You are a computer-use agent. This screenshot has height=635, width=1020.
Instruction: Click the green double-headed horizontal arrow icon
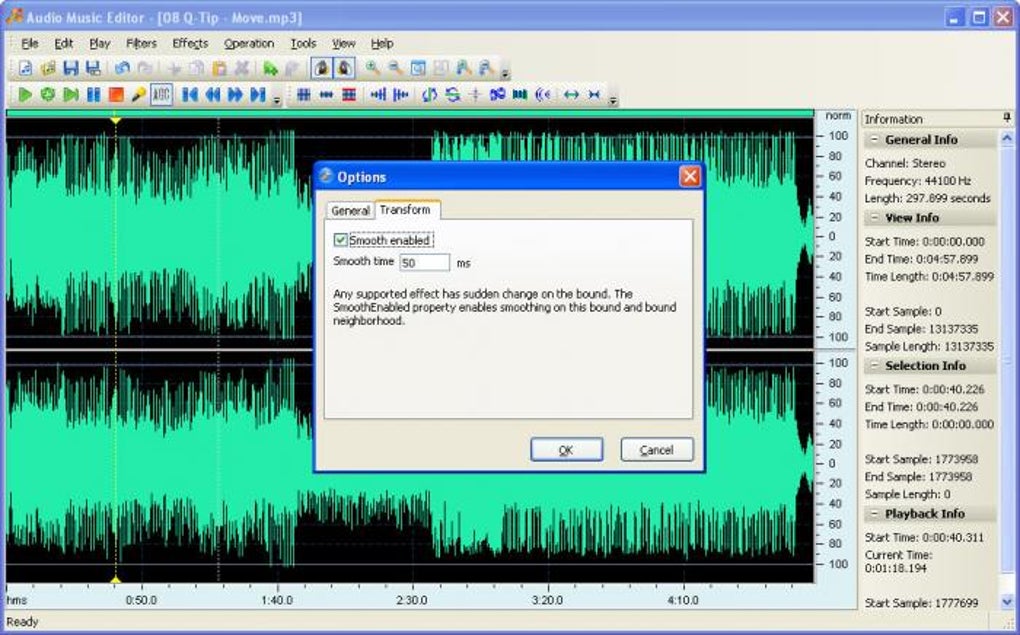(x=570, y=95)
